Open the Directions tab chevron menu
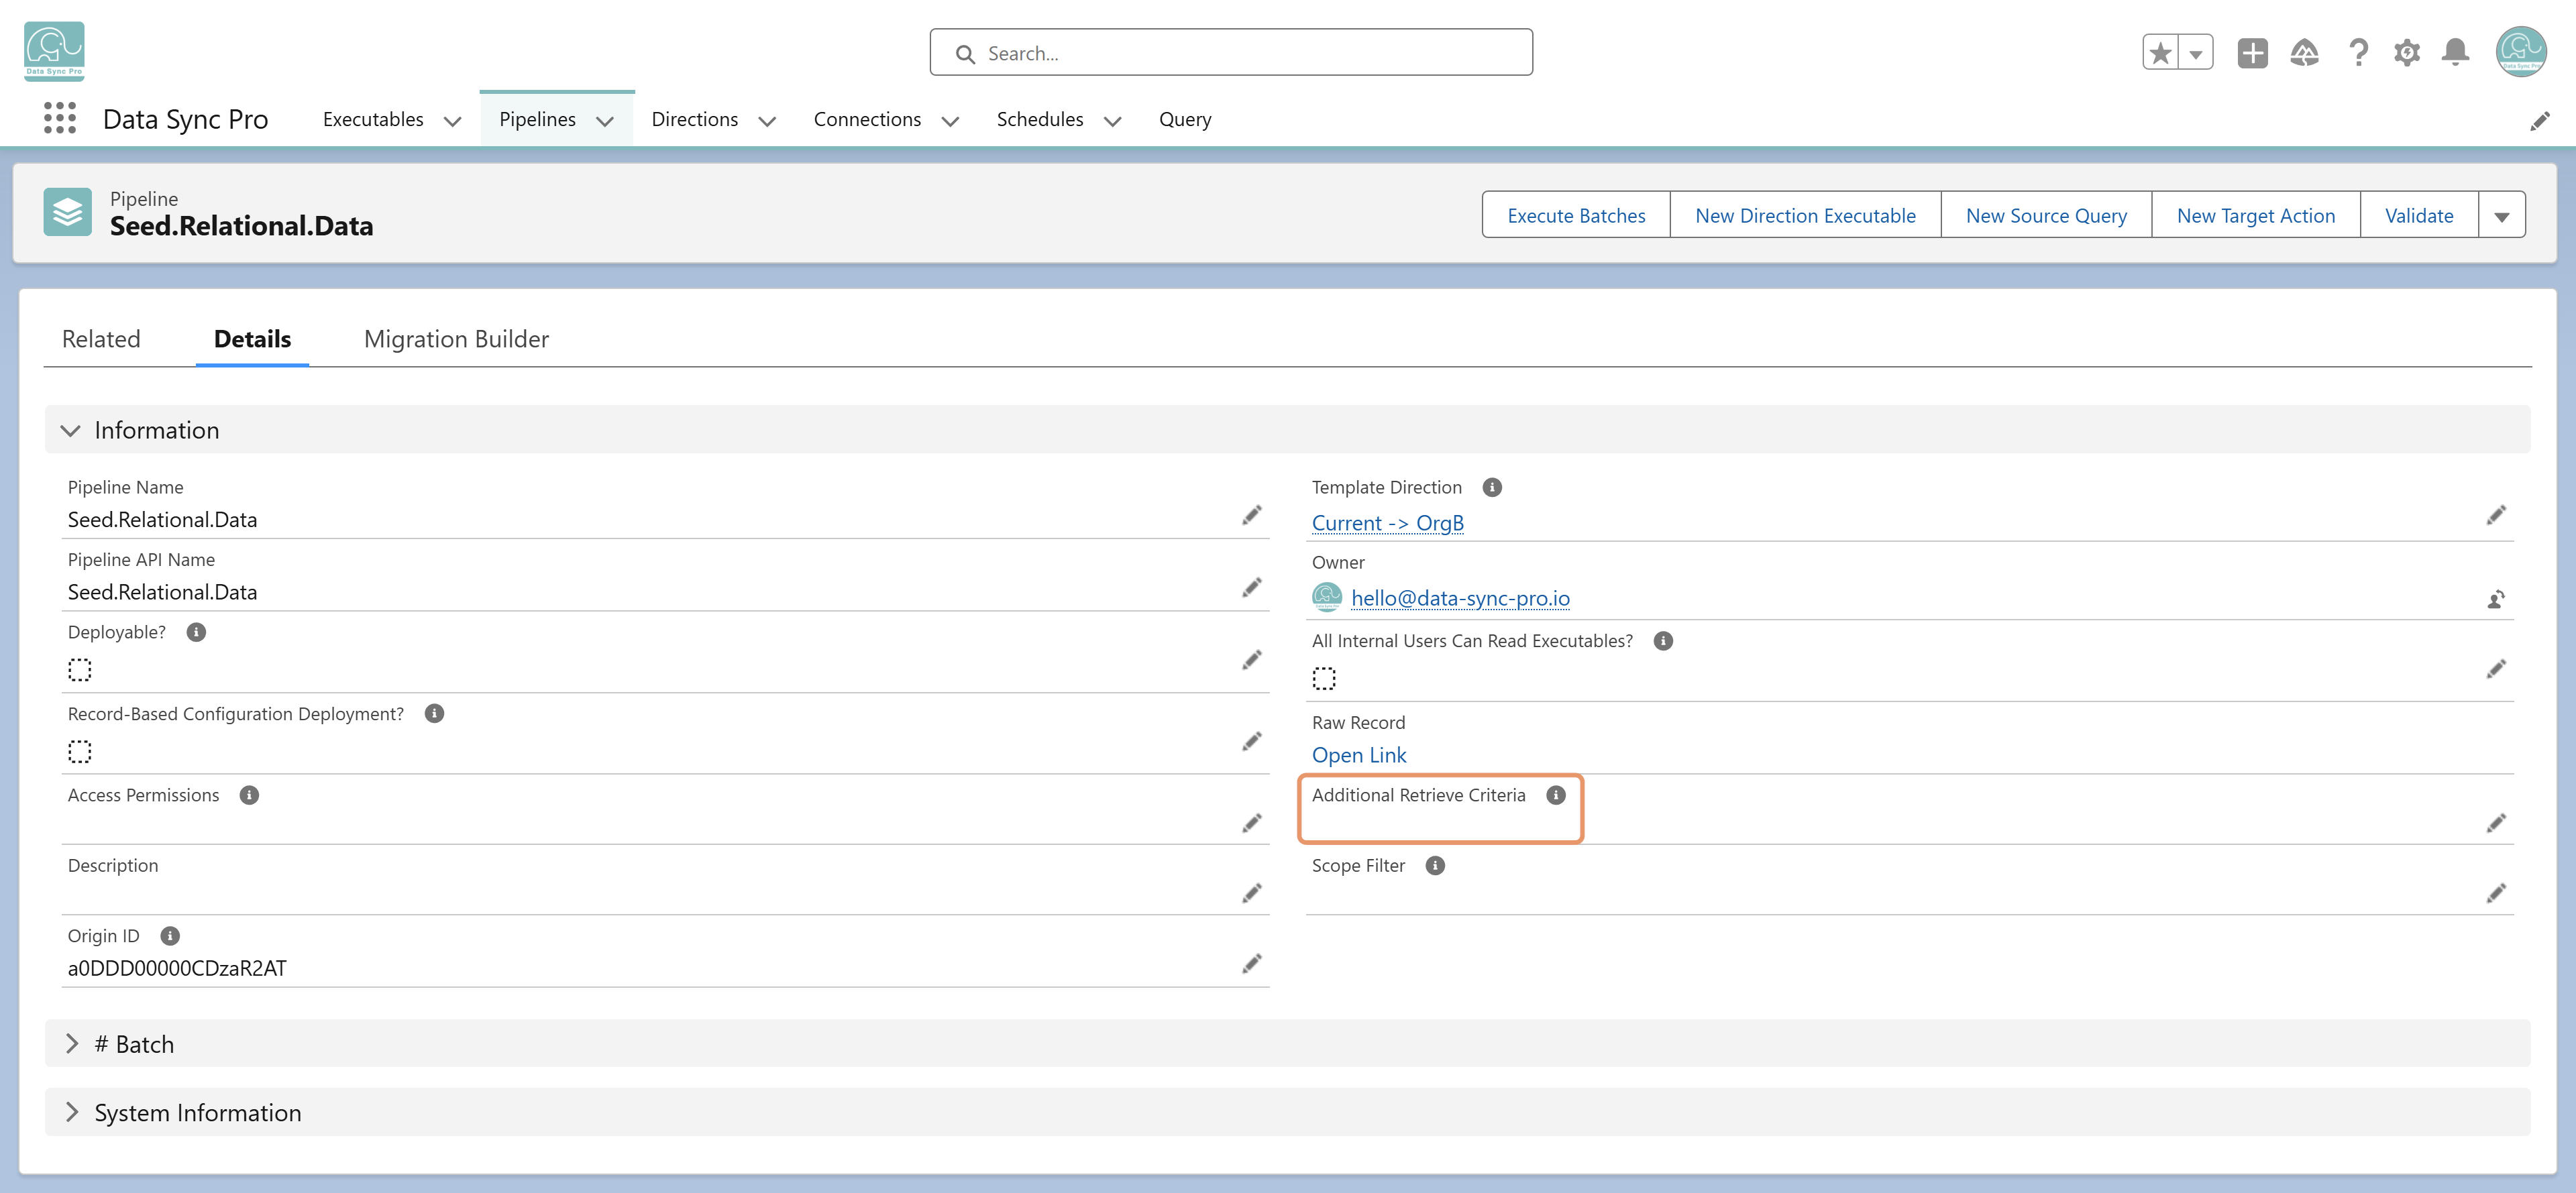This screenshot has height=1193, width=2576. 767,121
